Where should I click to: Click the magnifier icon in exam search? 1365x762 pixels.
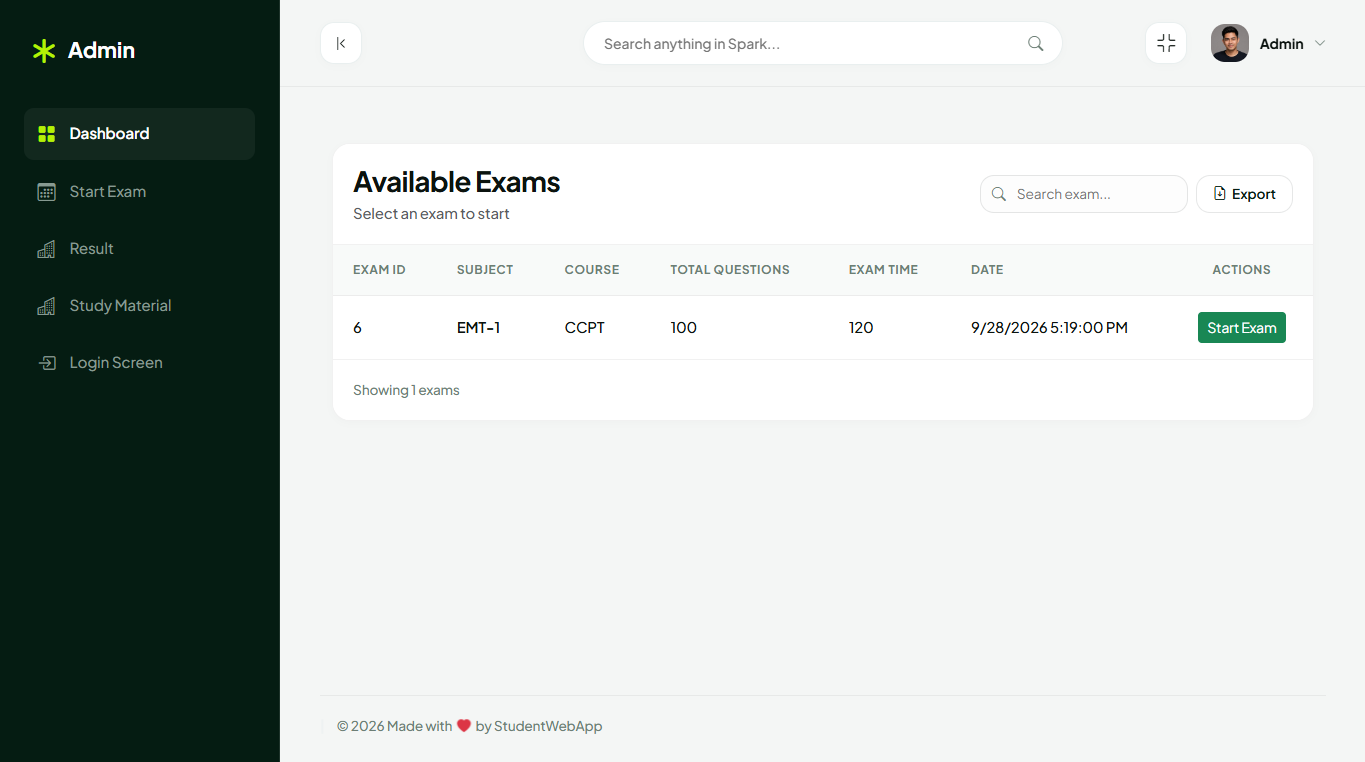998,194
